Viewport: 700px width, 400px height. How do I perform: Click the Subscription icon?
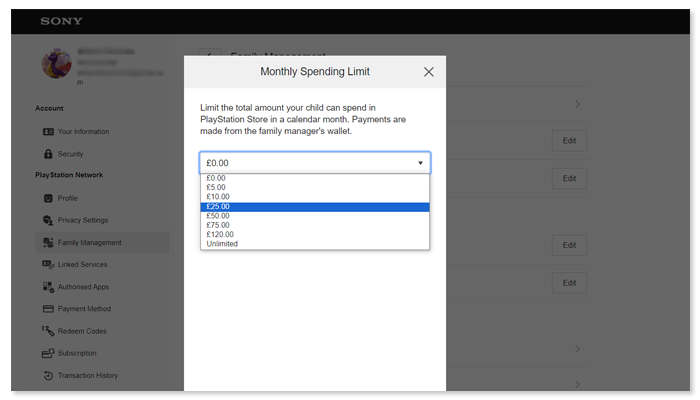tap(48, 353)
